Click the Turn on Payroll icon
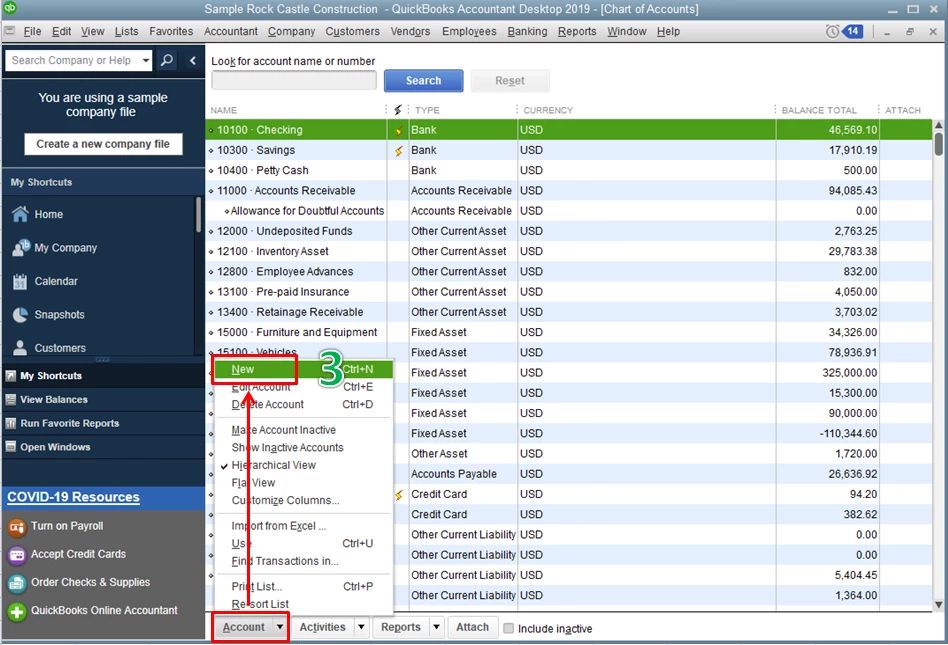948x645 pixels. pyautogui.click(x=16, y=527)
